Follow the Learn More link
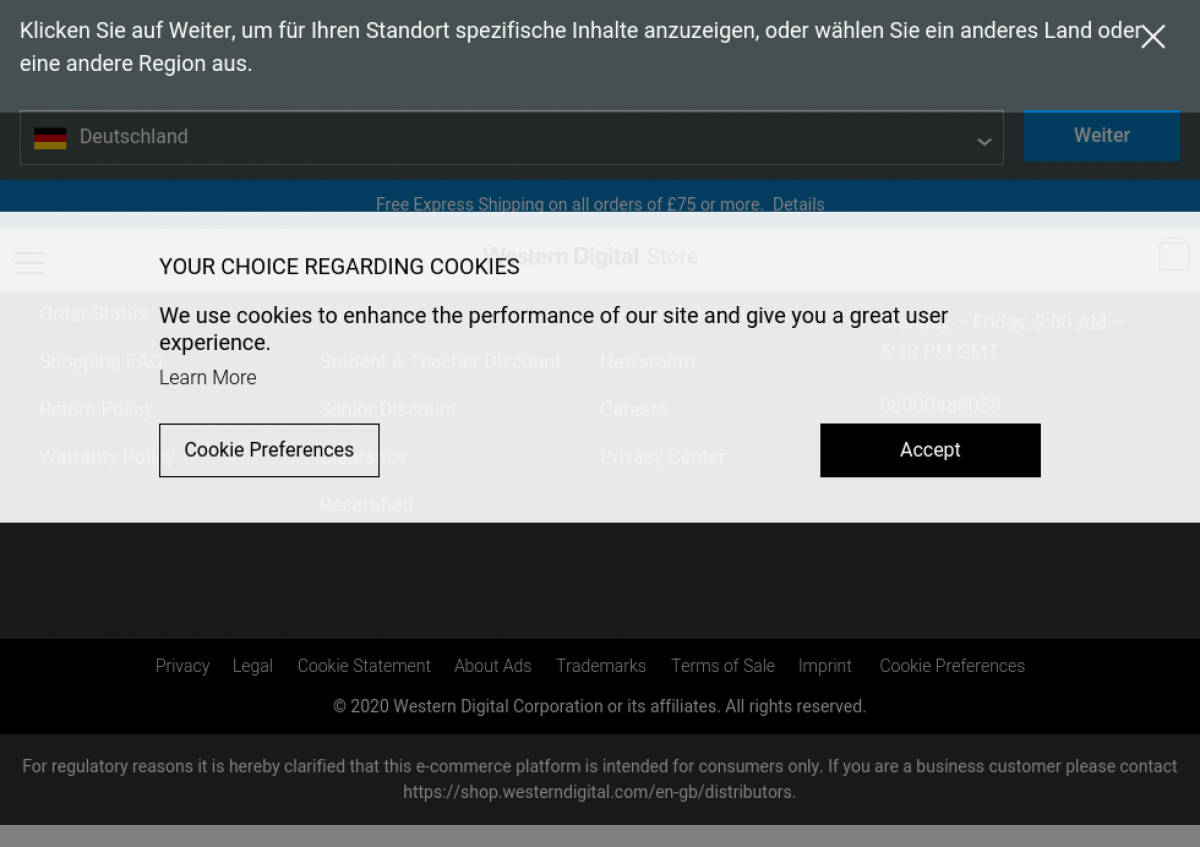Image resolution: width=1200 pixels, height=847 pixels. [x=208, y=377]
